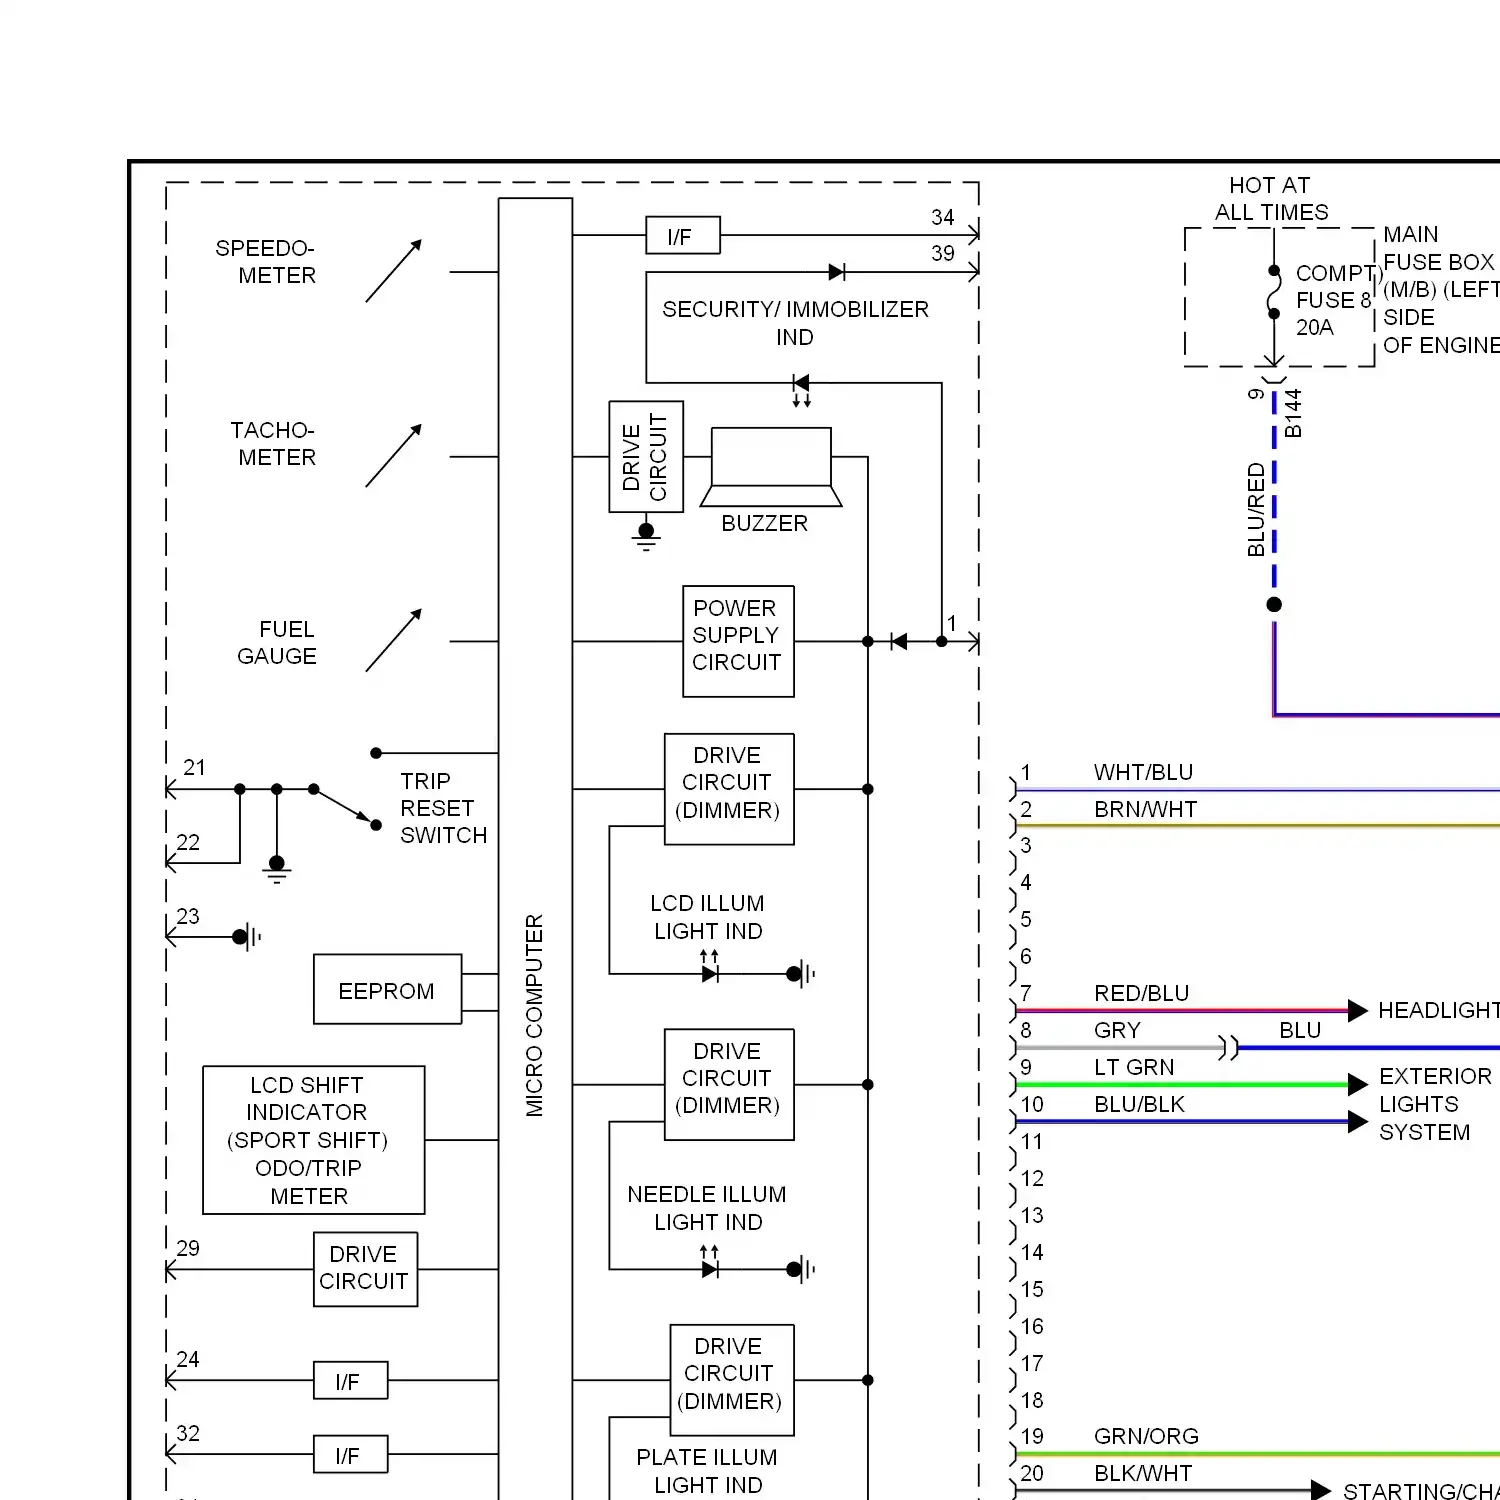Click the PLATE ILLUM LIGHT IND label
The height and width of the screenshot is (1500, 1500).
coord(708,1471)
